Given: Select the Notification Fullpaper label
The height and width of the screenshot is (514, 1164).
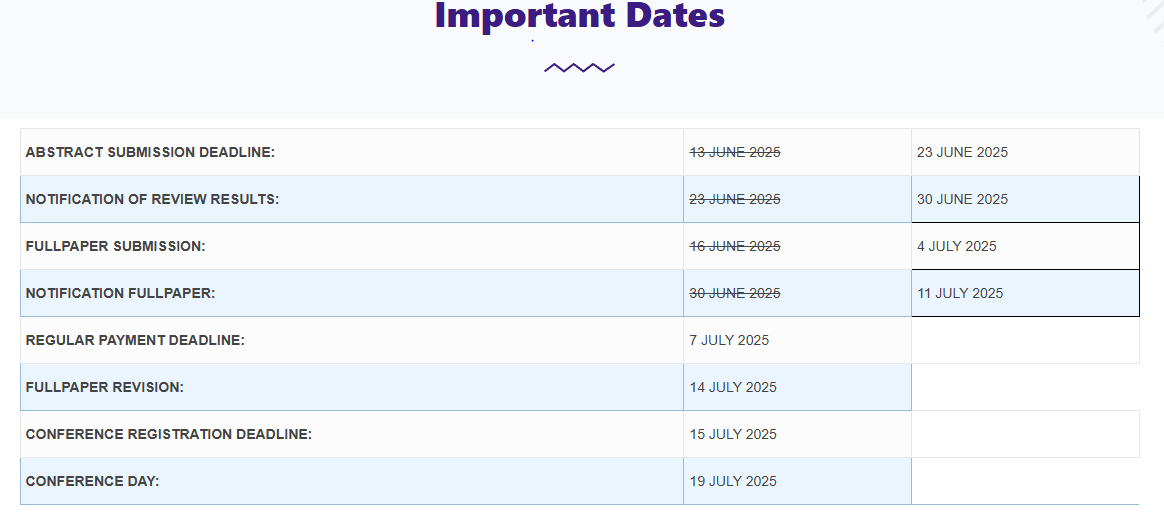Looking at the screenshot, I should point(120,293).
